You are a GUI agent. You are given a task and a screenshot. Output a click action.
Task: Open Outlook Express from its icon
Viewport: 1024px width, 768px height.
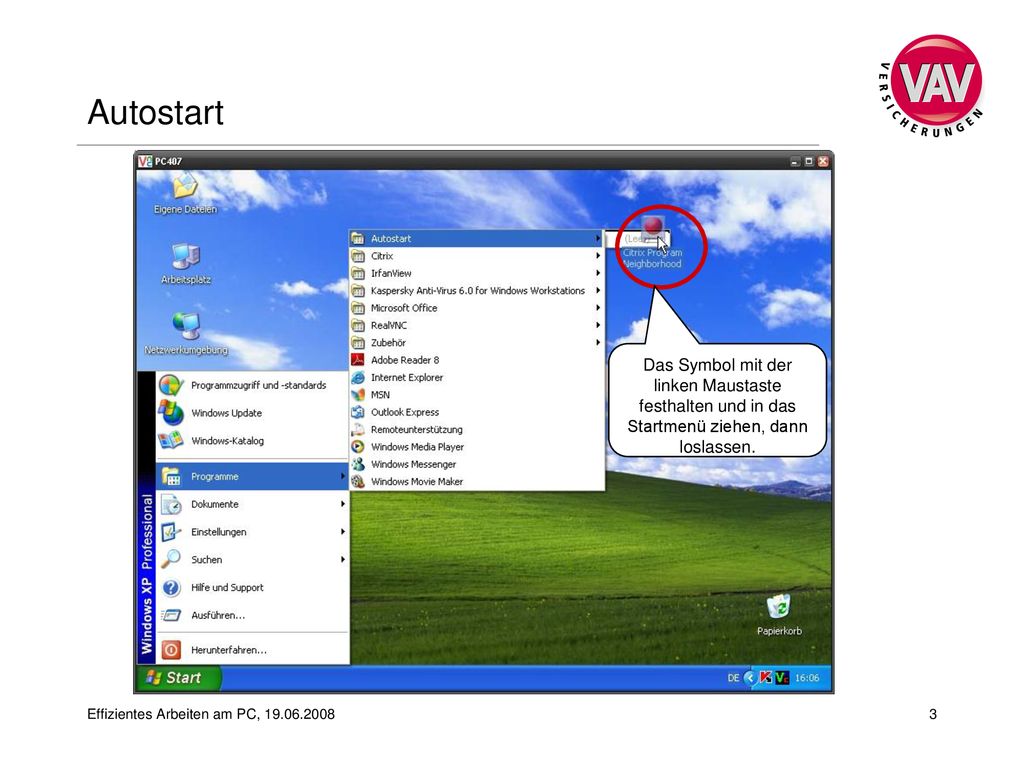(x=358, y=412)
